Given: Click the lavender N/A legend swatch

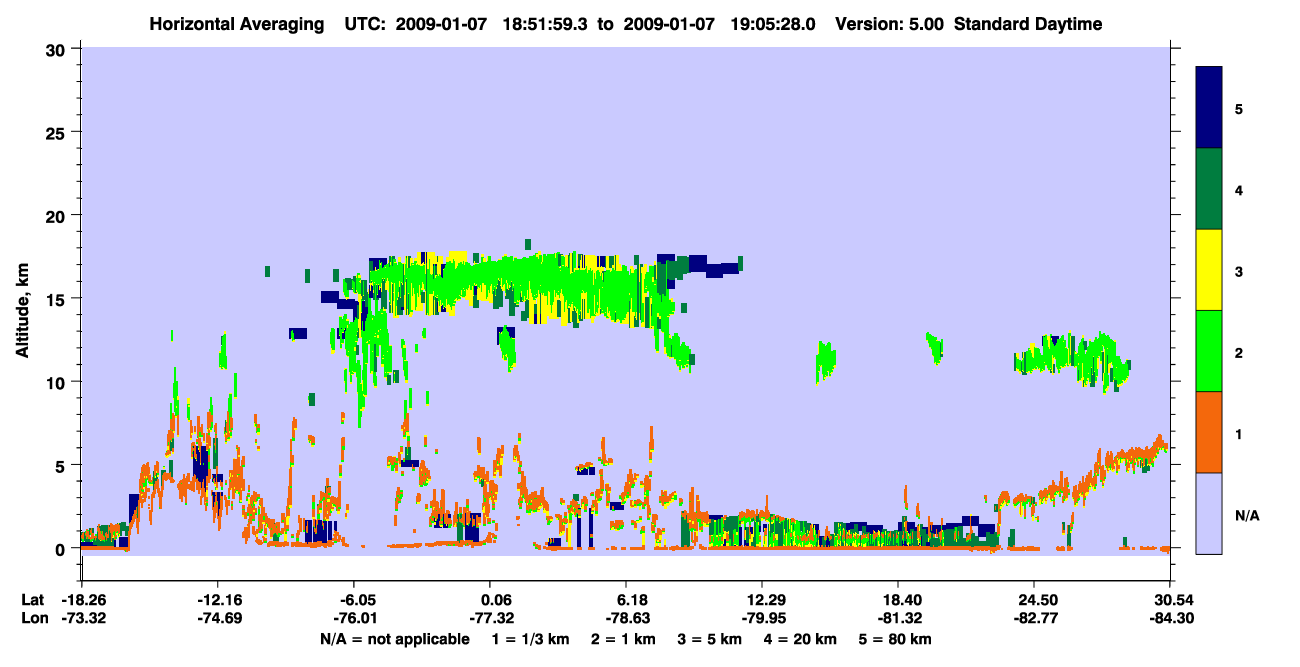Looking at the screenshot, I should (x=1209, y=513).
